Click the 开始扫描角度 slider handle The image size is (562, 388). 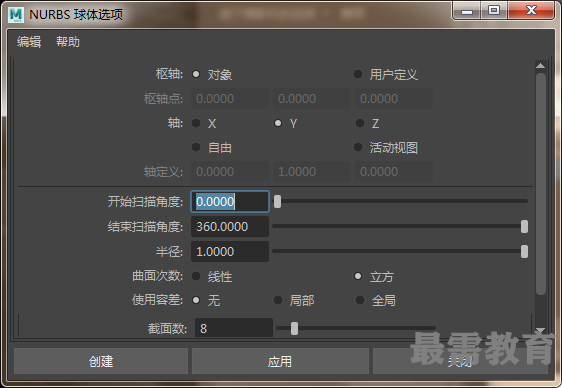click(277, 201)
